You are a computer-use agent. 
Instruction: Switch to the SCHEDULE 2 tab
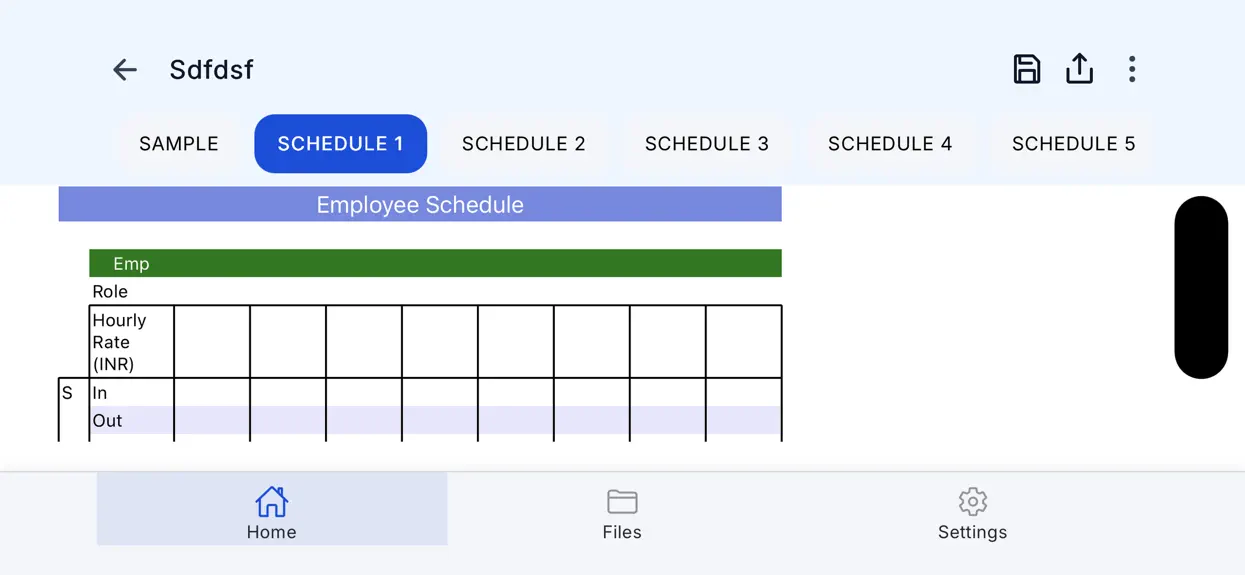[524, 144]
